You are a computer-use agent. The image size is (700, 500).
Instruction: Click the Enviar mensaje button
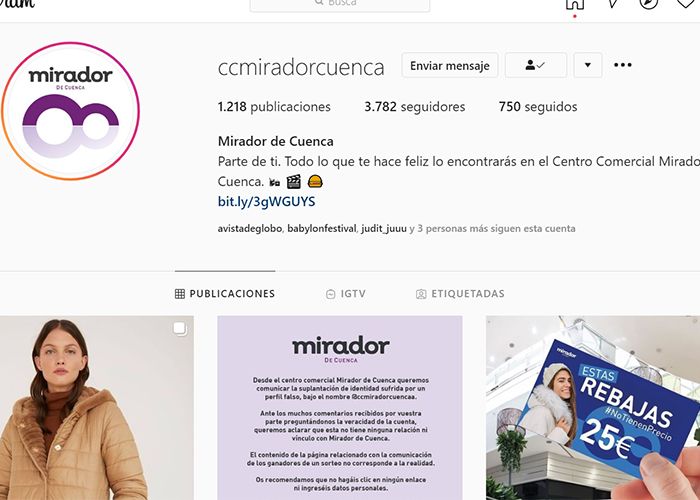point(450,65)
